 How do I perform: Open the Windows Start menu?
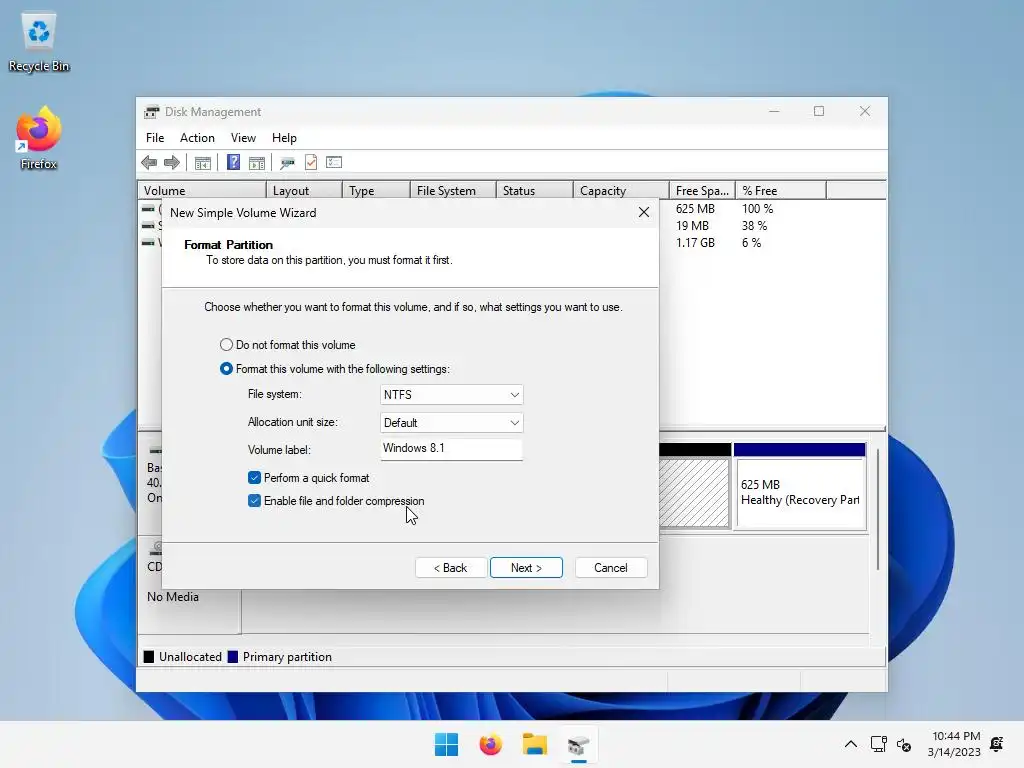447,744
